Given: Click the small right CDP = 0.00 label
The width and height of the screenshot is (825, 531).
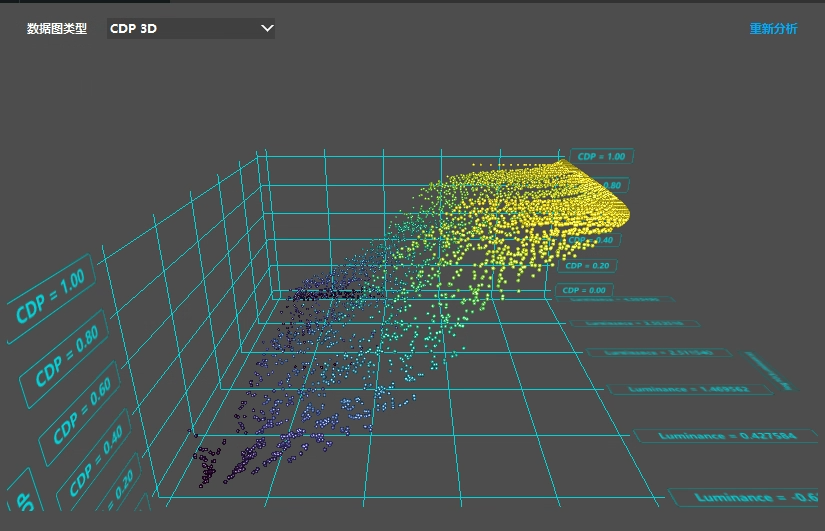Looking at the screenshot, I should (x=584, y=290).
